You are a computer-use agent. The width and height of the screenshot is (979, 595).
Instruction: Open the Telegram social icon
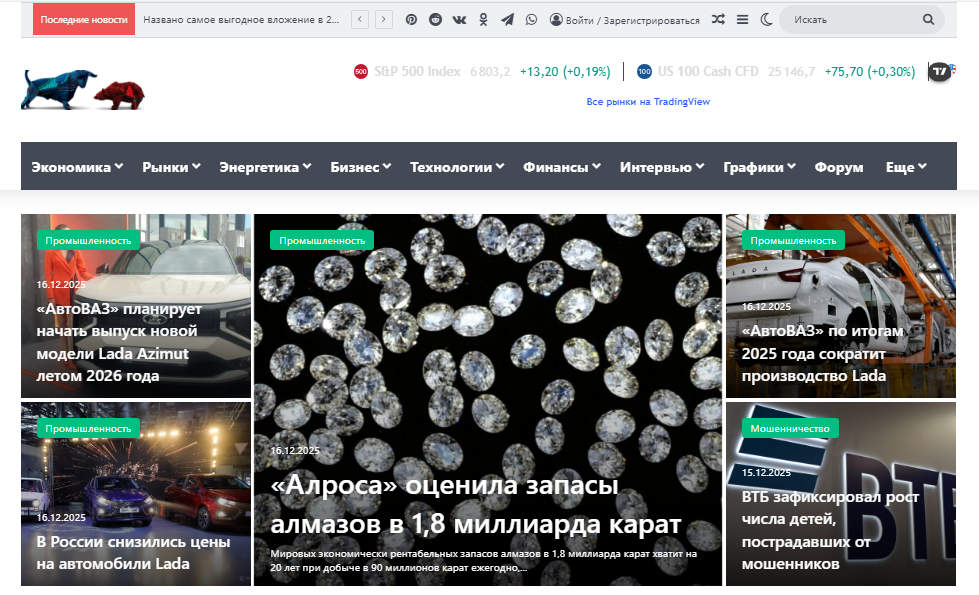point(507,20)
